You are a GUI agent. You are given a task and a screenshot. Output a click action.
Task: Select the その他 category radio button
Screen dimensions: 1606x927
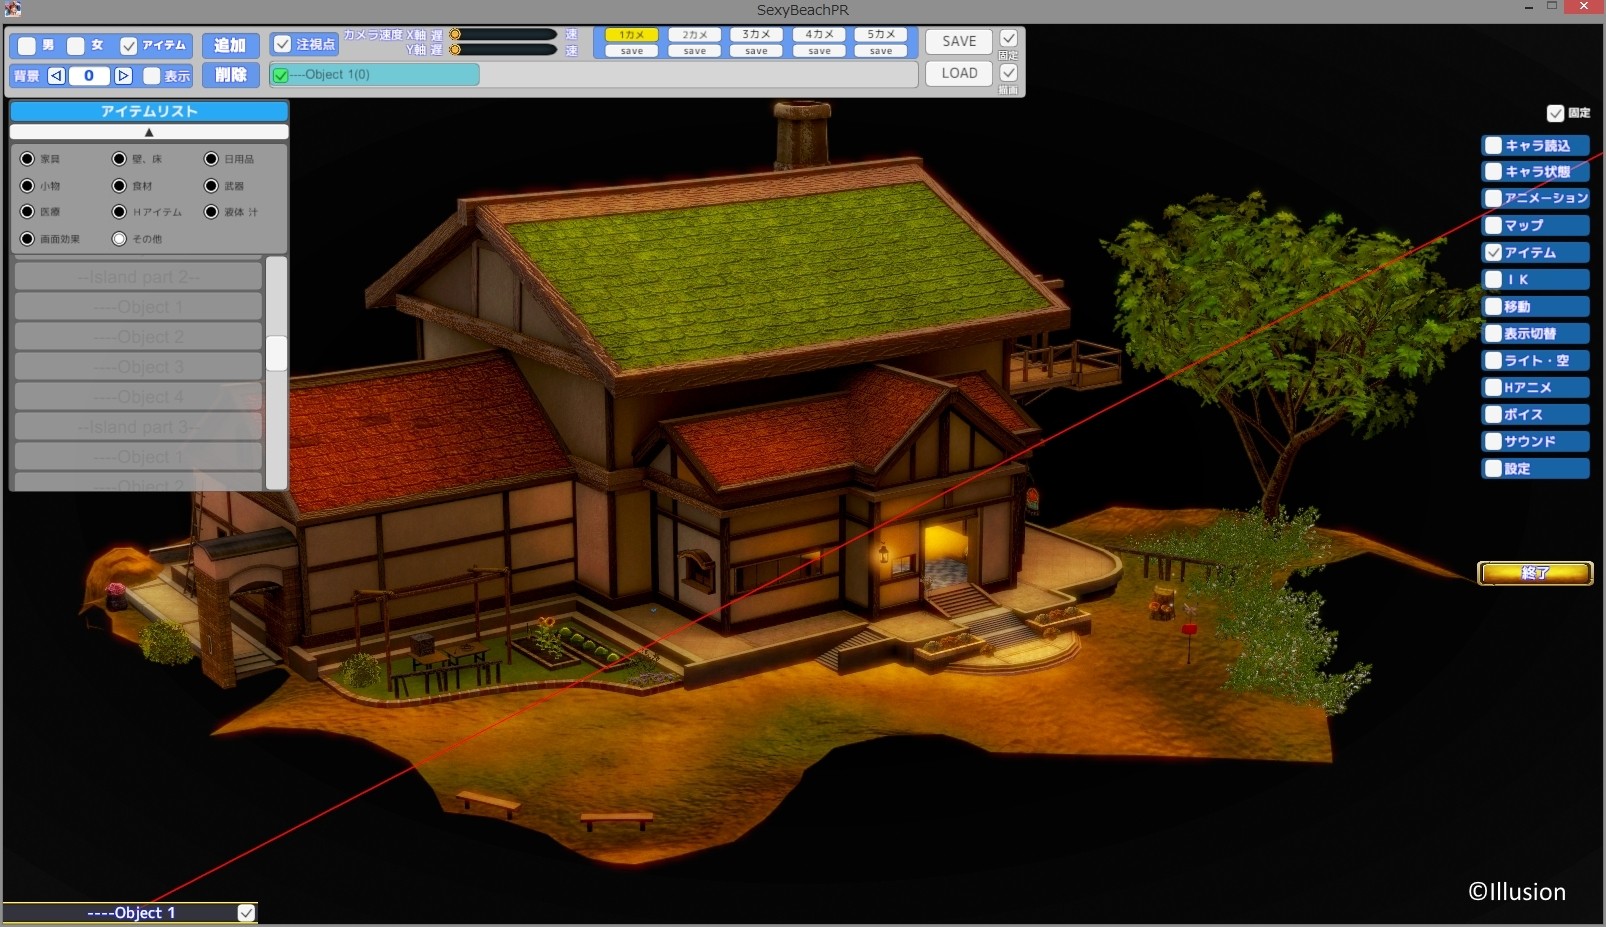tap(119, 239)
